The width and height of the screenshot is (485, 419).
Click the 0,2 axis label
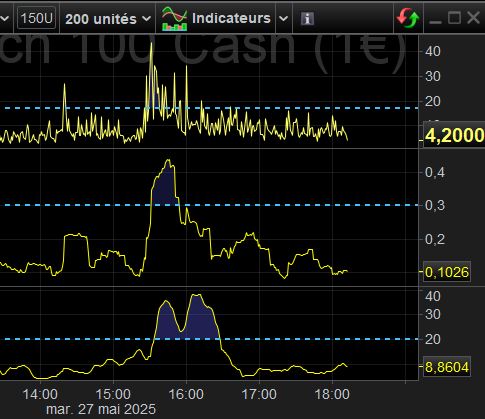pyautogui.click(x=435, y=239)
